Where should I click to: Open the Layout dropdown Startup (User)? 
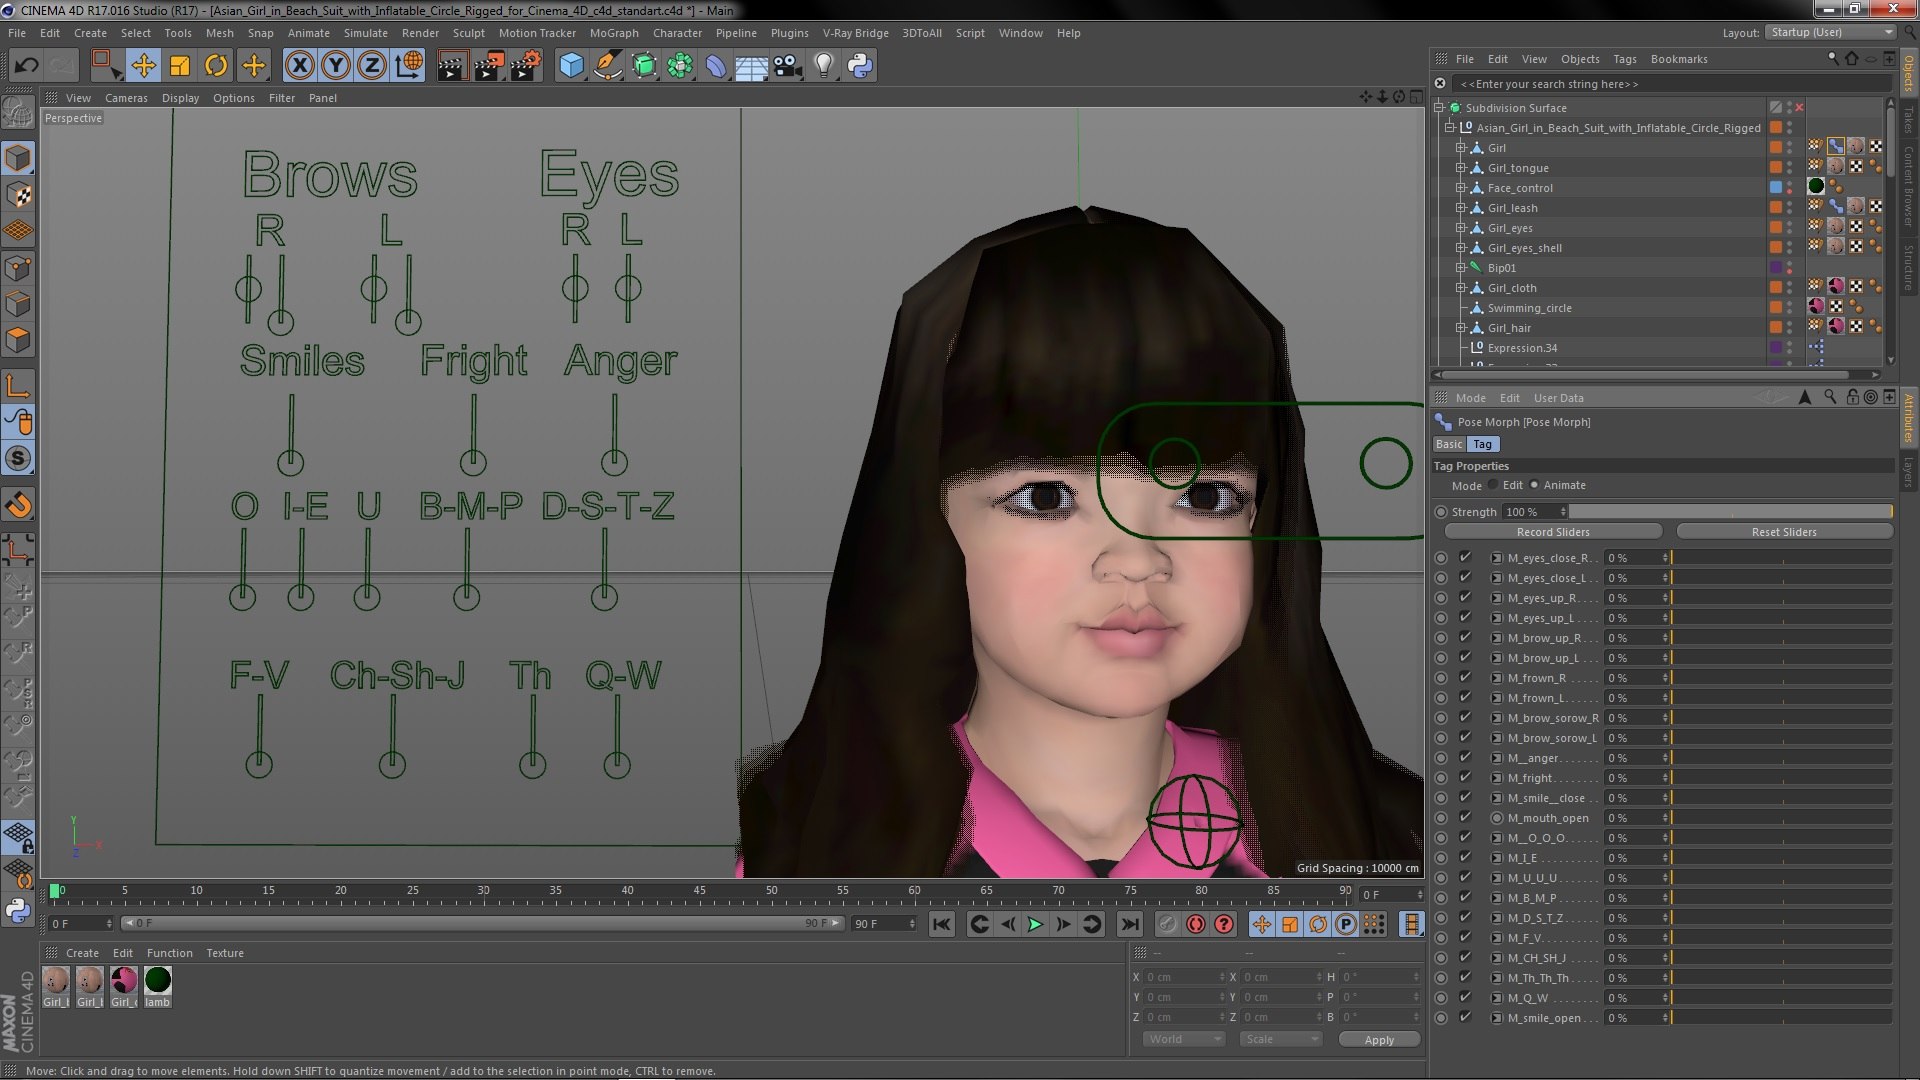(1831, 32)
